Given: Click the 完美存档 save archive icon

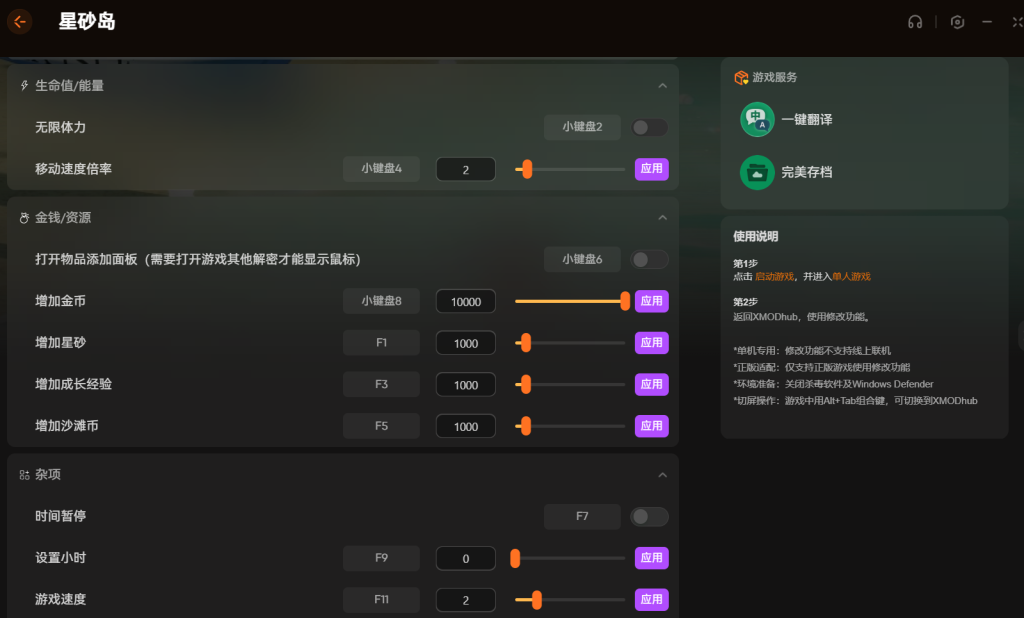Looking at the screenshot, I should click(x=757, y=172).
